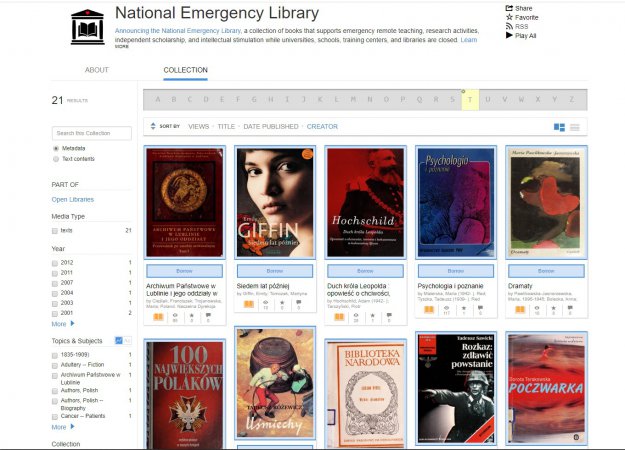625x450 pixels.
Task: Switch to tile grid view icon
Action: click(559, 127)
